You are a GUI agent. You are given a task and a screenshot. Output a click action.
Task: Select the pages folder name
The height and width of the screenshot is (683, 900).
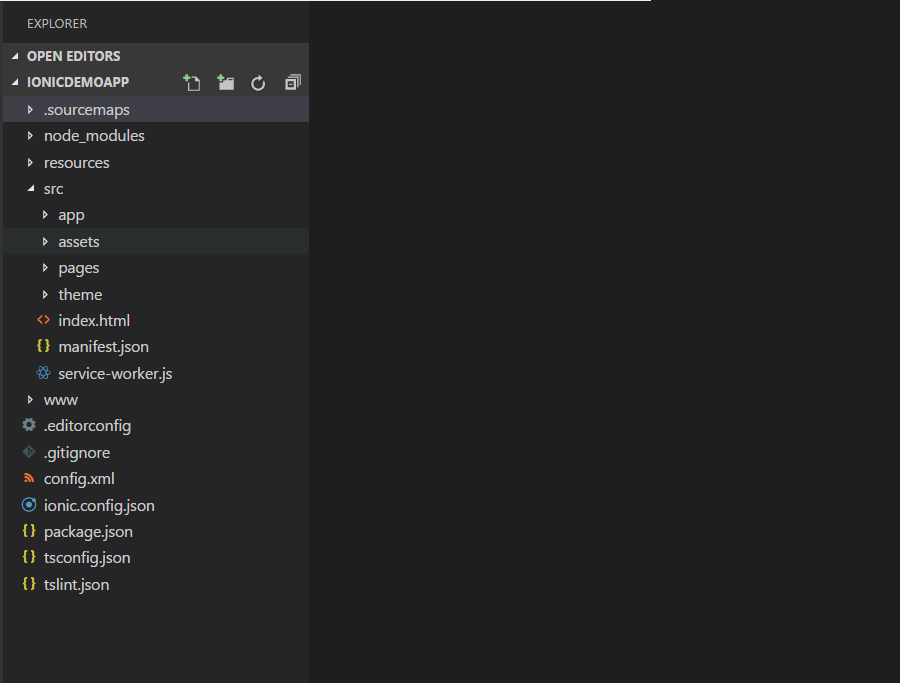[x=79, y=269]
